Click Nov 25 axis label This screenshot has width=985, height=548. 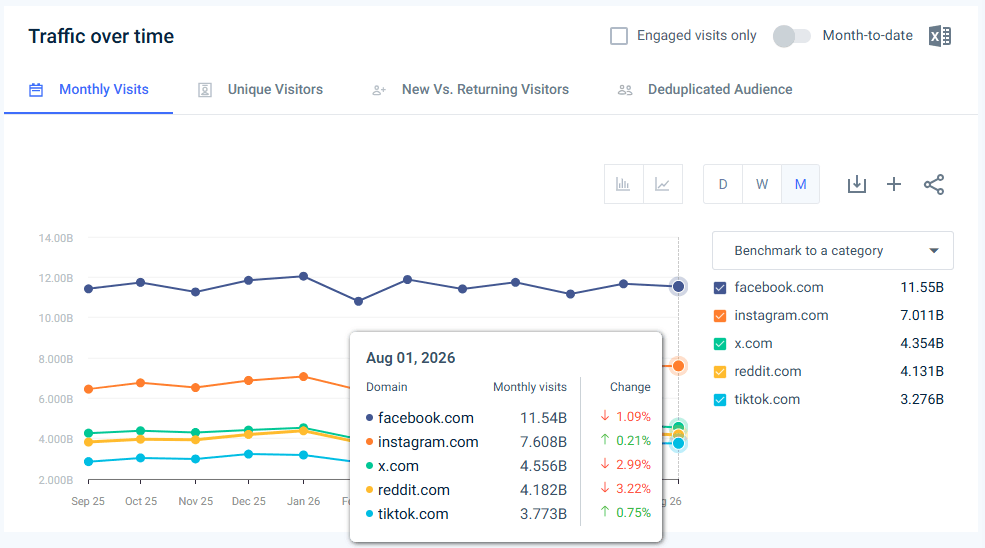point(195,501)
